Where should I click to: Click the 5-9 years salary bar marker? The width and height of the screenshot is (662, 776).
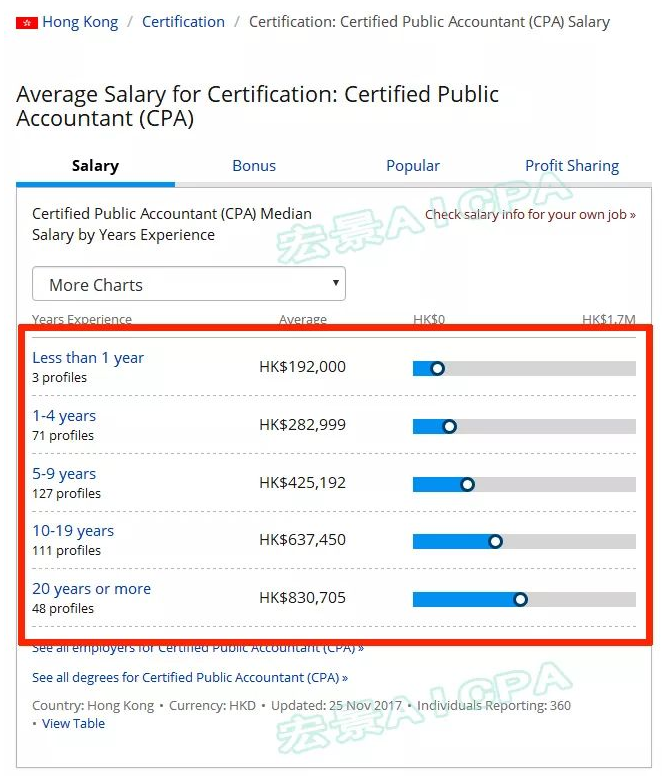(467, 484)
